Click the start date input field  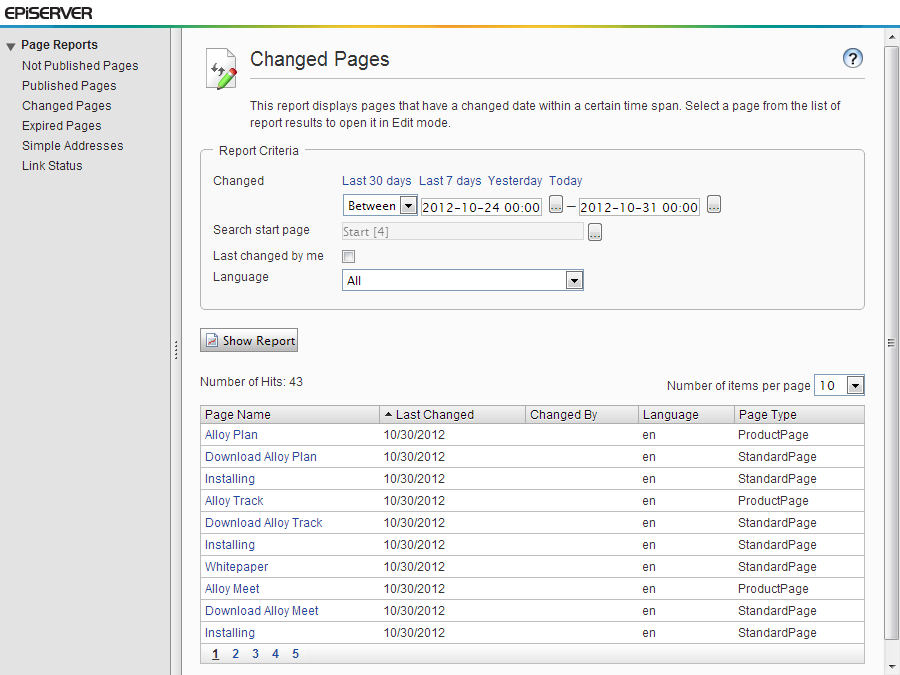(481, 207)
